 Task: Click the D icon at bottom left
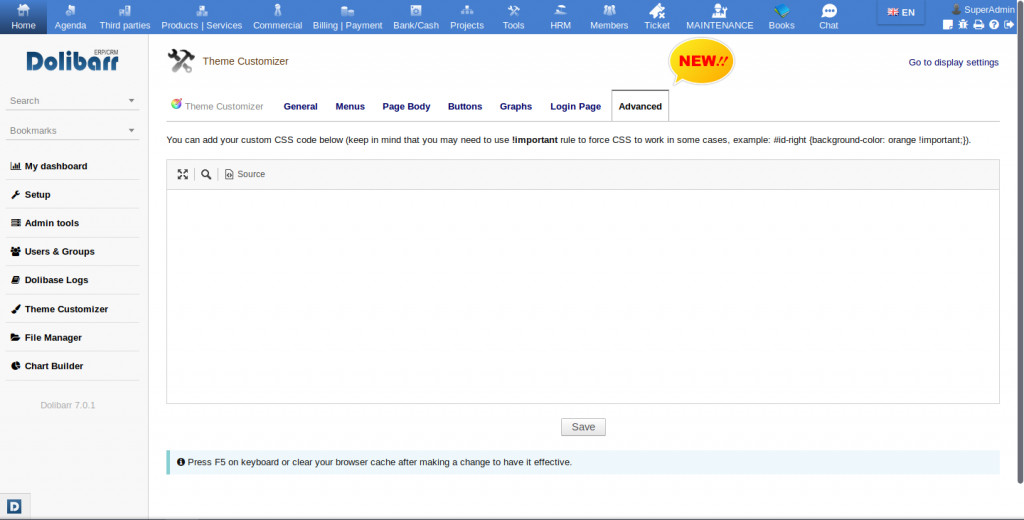coord(14,506)
